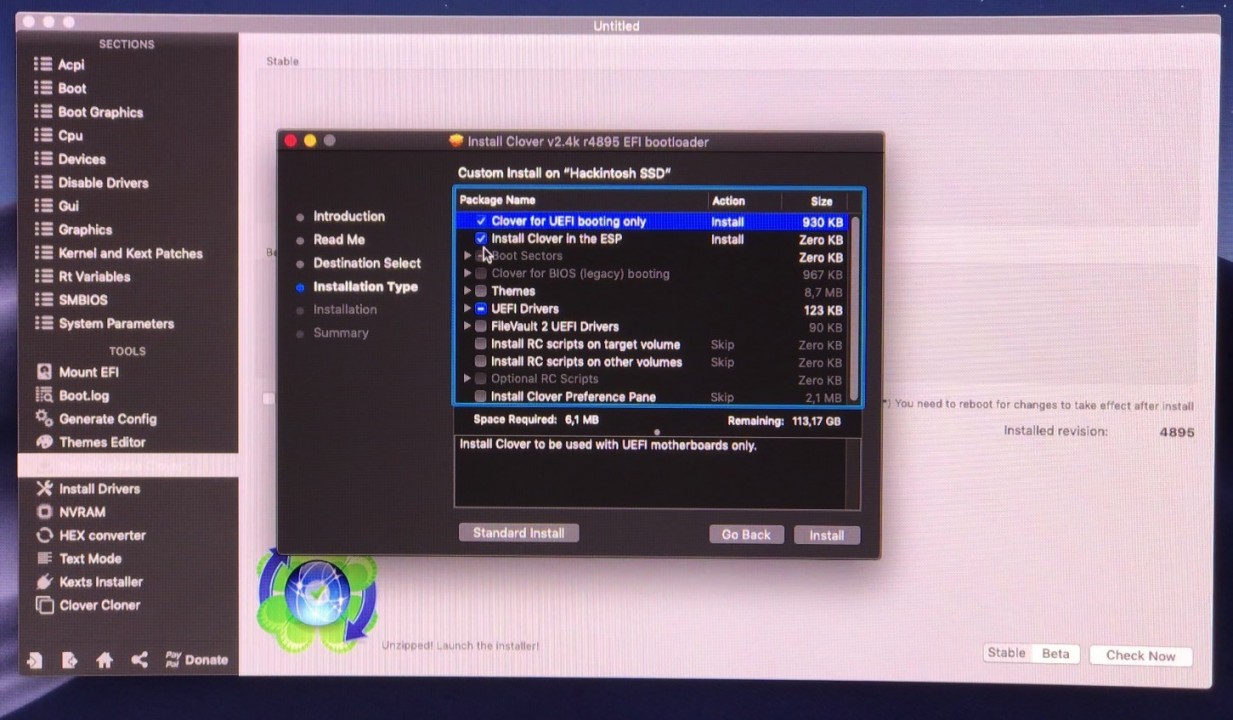Expand the Boot Sectors package group

(467, 256)
